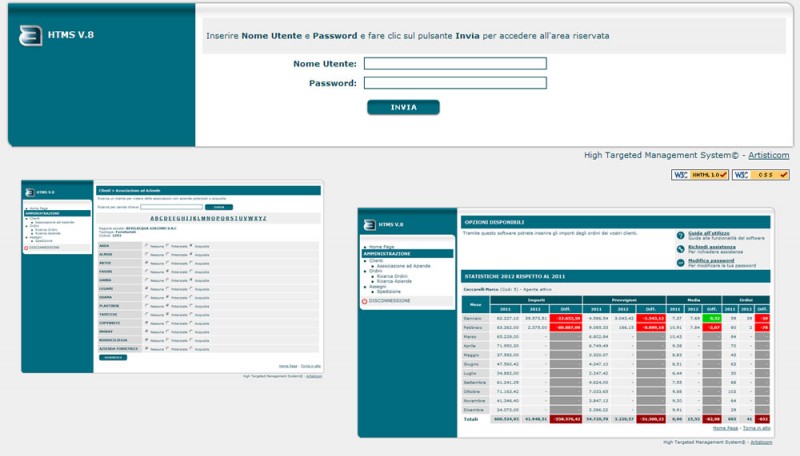Click the Password input field

coord(454,83)
